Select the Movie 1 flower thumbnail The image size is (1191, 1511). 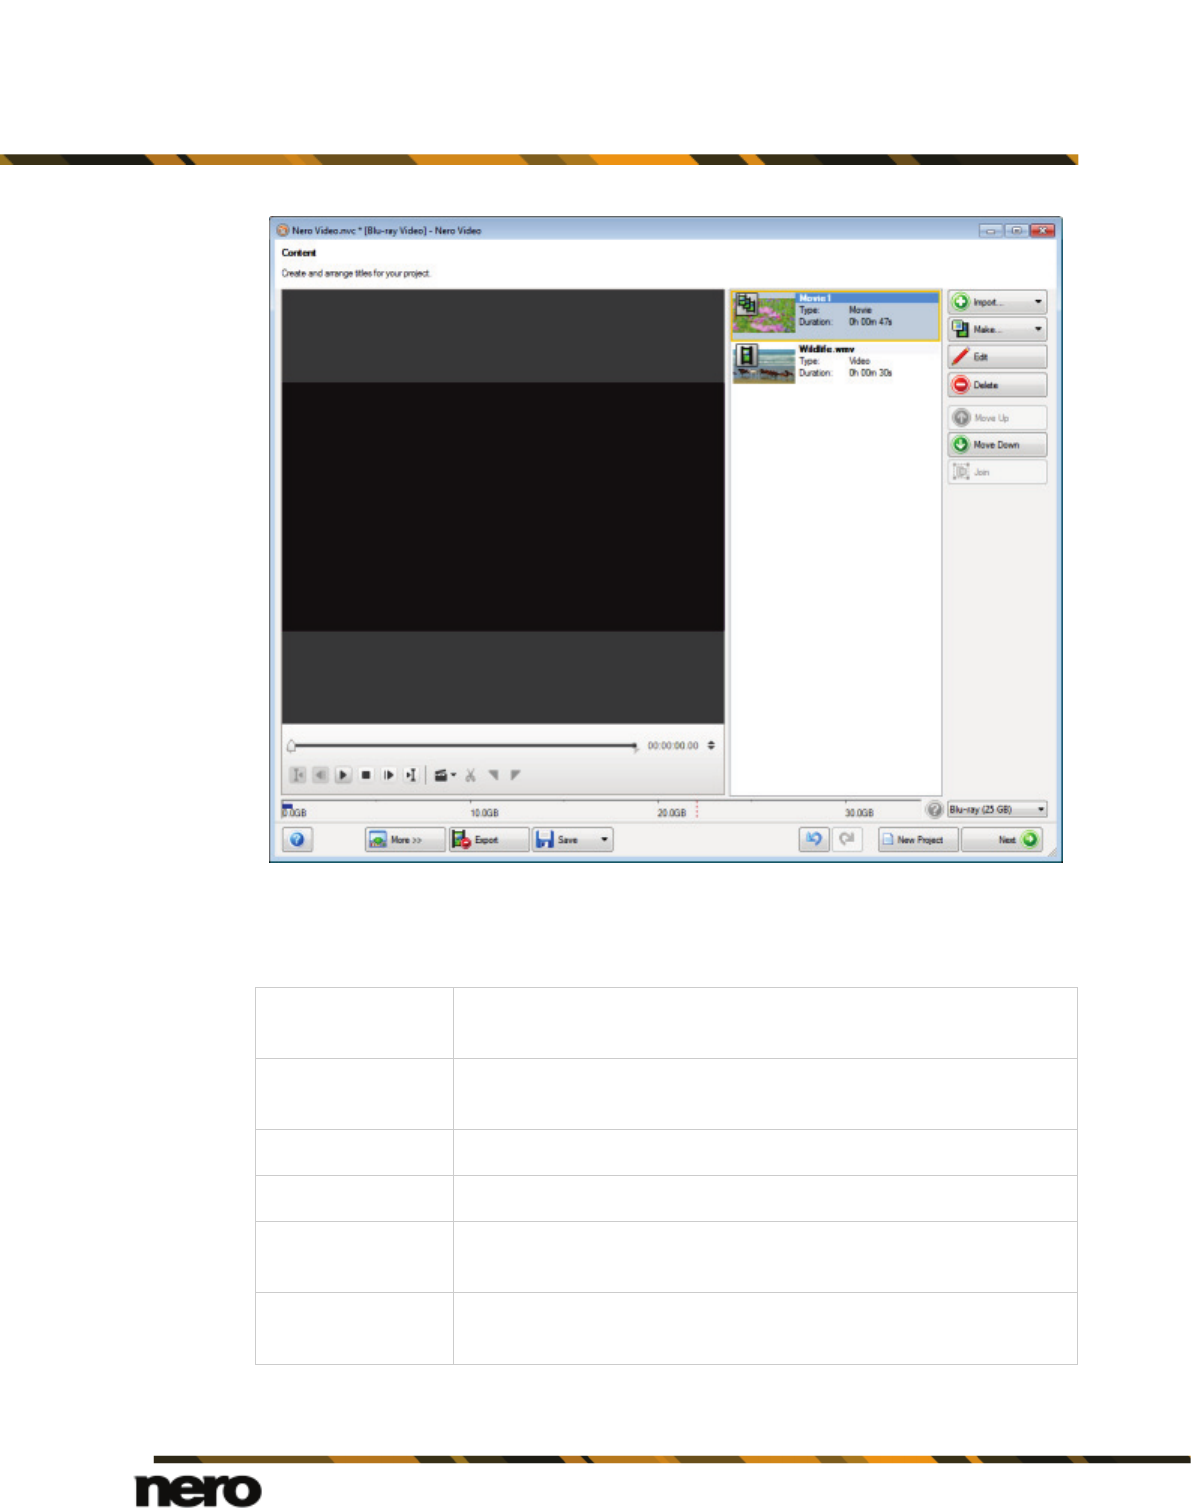tap(764, 313)
